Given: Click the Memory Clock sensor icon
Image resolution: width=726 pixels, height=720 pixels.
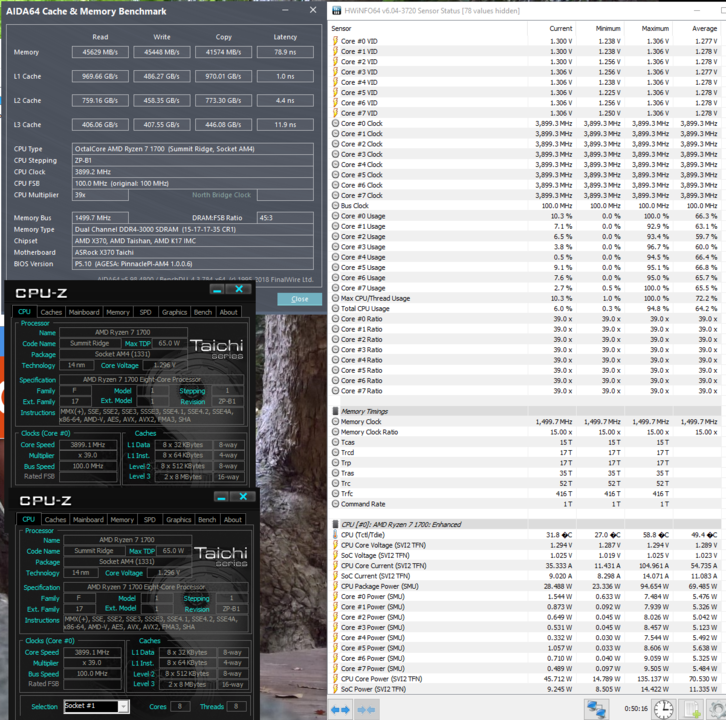Looking at the screenshot, I should [336, 421].
